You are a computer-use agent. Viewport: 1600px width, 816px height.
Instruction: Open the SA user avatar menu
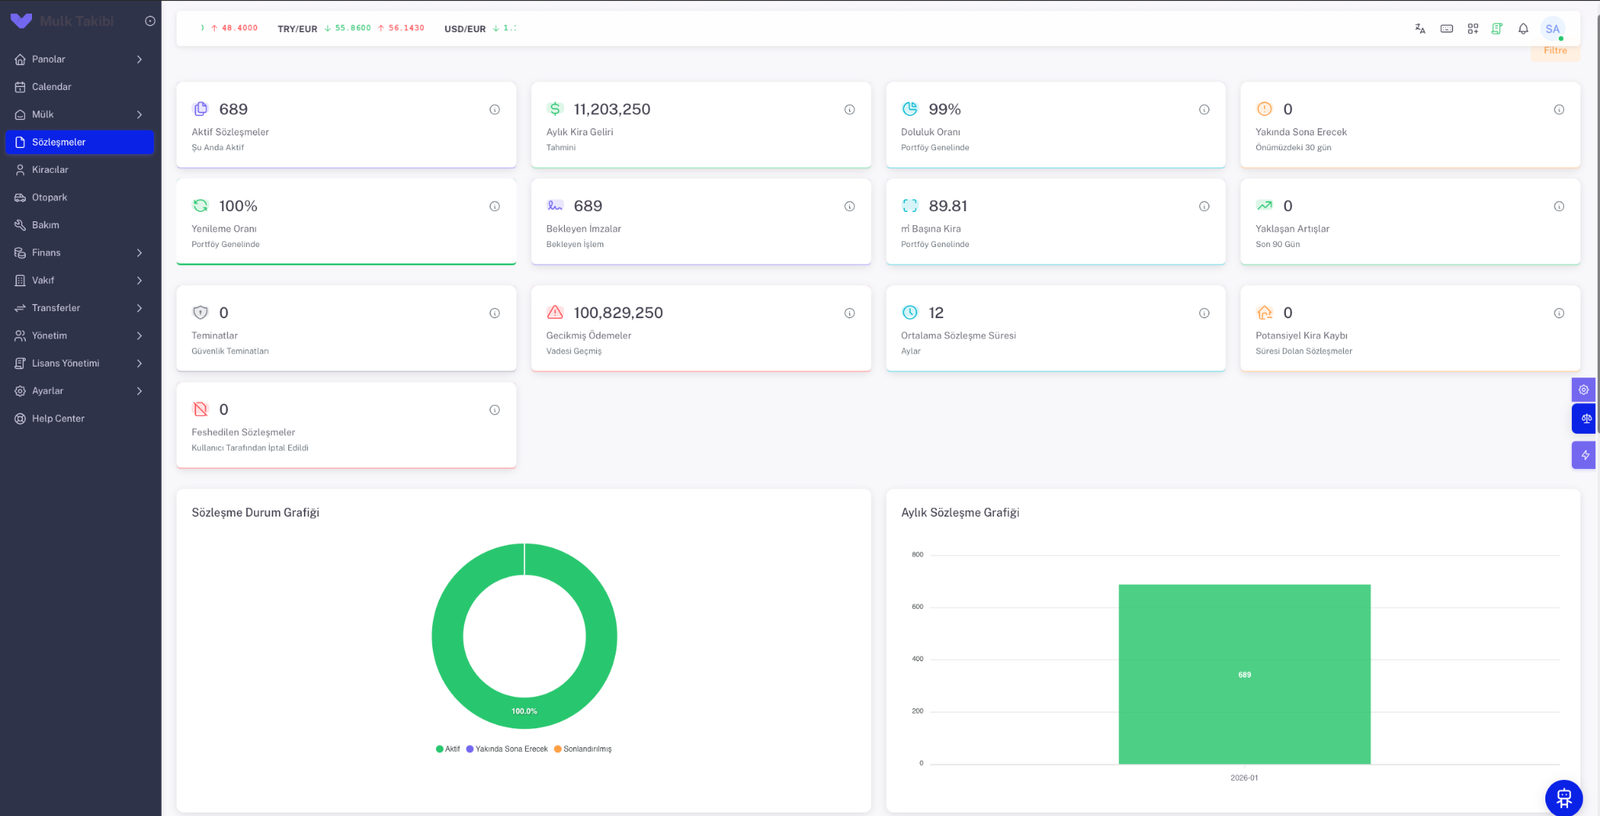click(1552, 29)
